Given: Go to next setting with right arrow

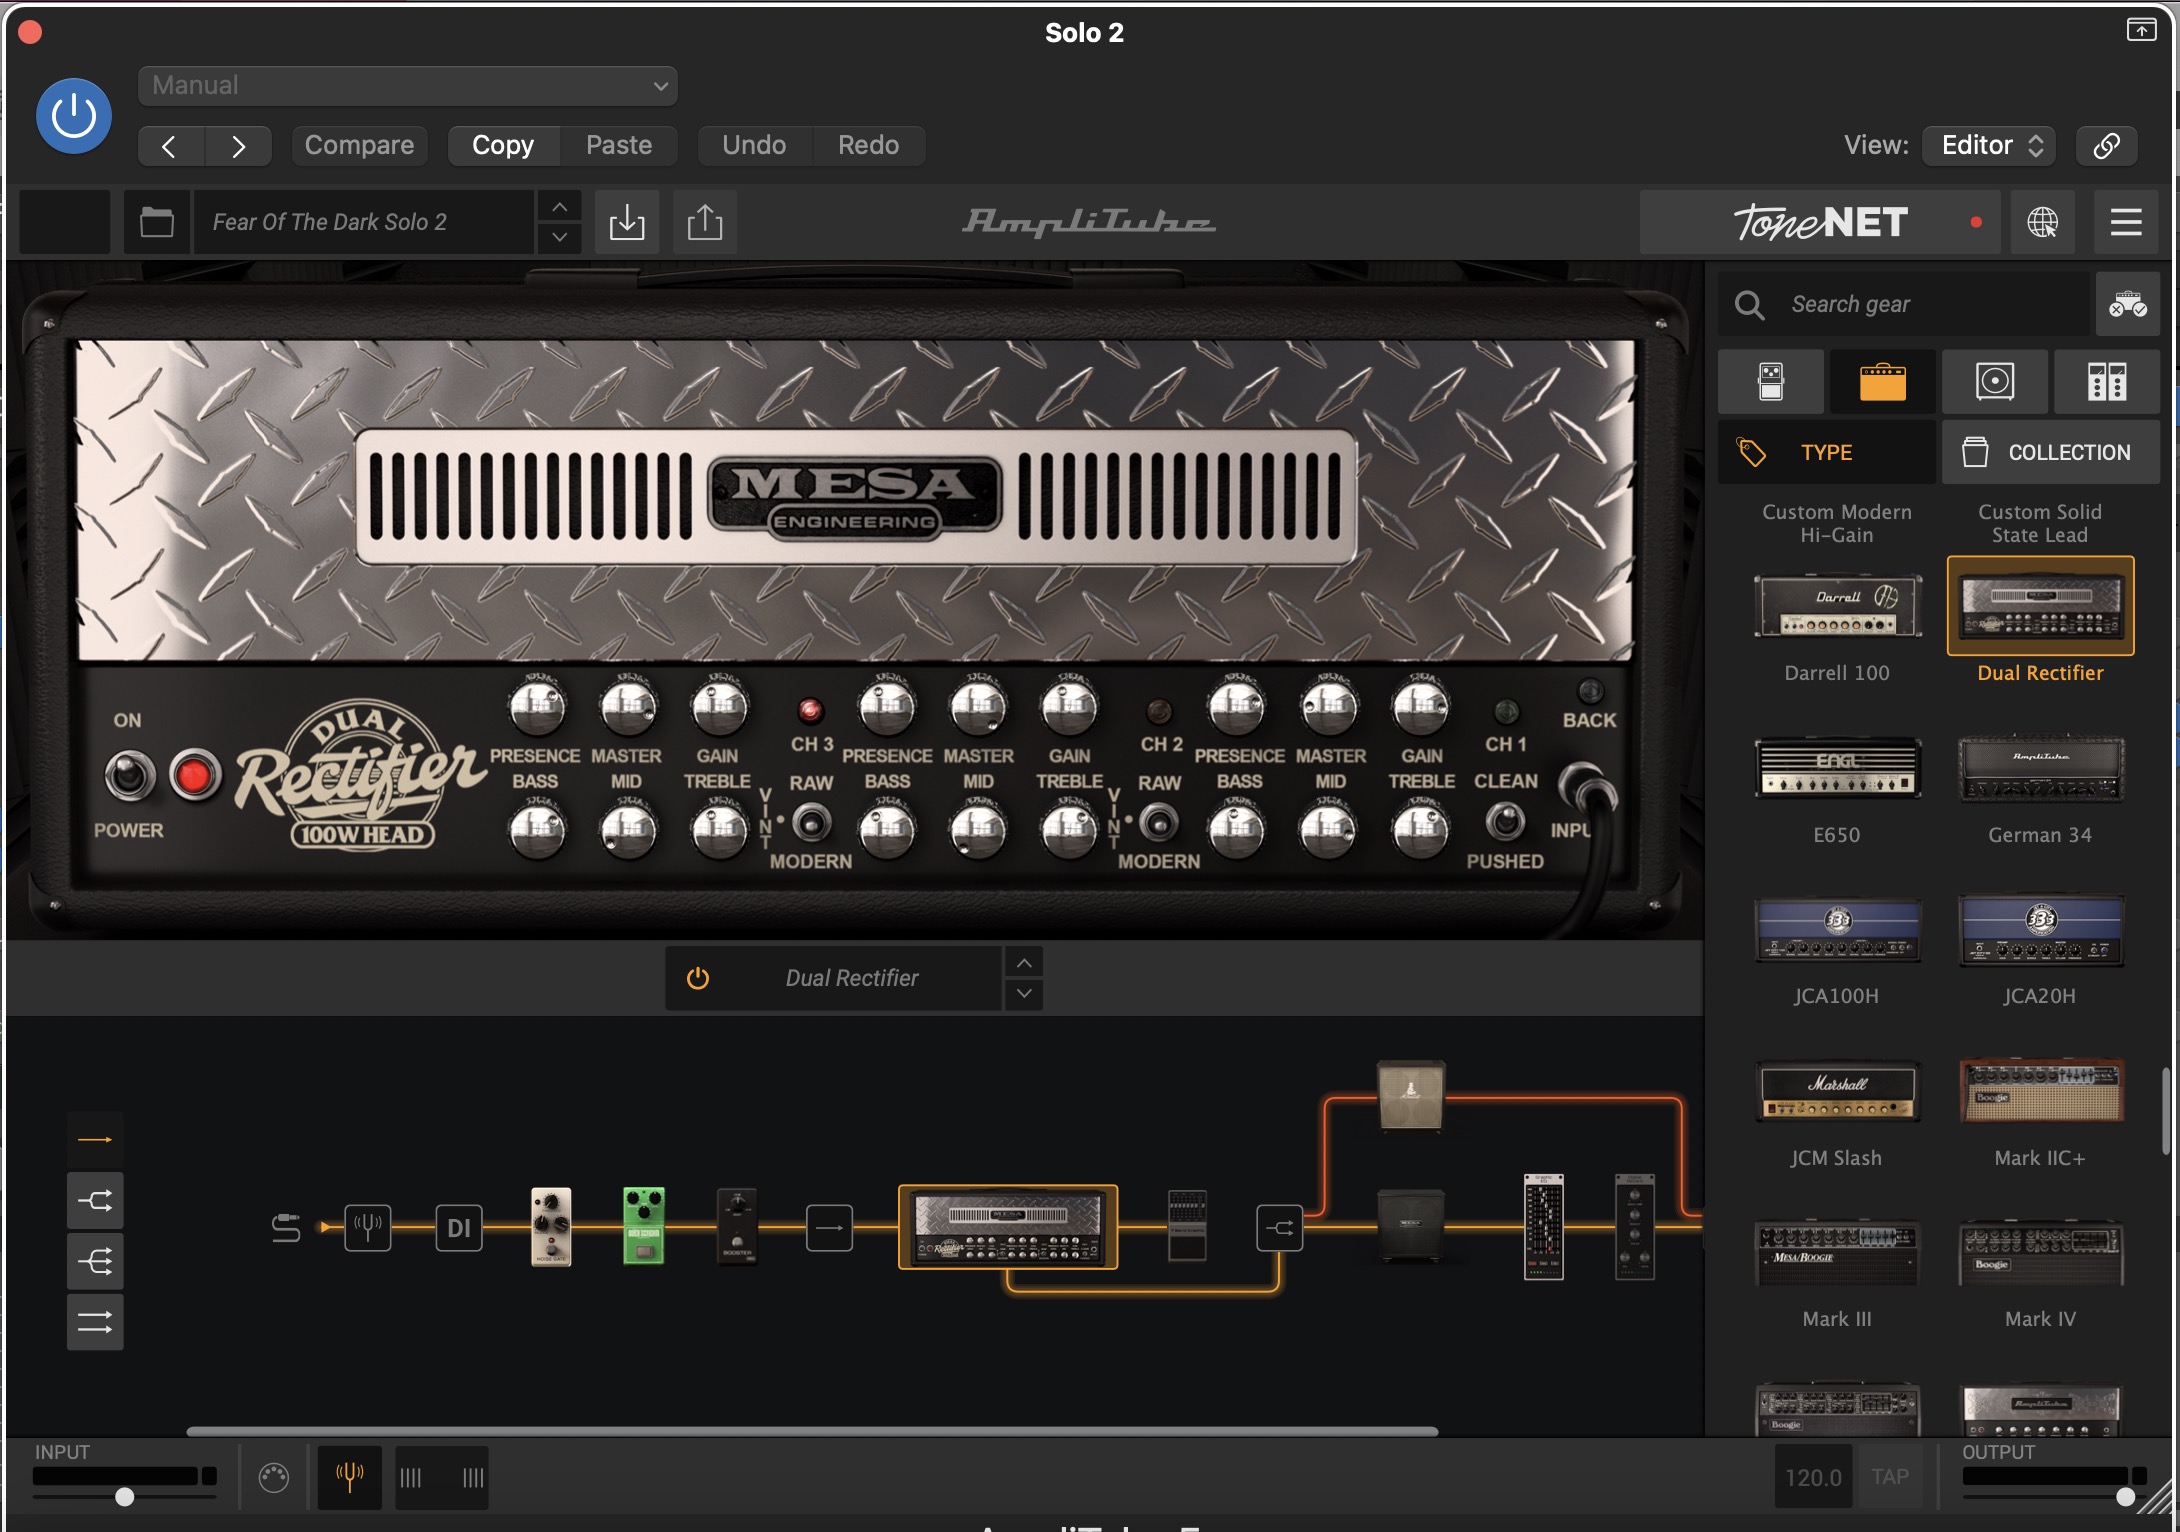Looking at the screenshot, I should 238,146.
